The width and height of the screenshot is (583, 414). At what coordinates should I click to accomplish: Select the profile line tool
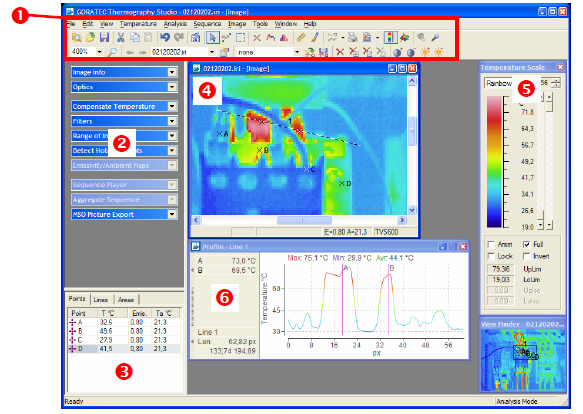270,38
